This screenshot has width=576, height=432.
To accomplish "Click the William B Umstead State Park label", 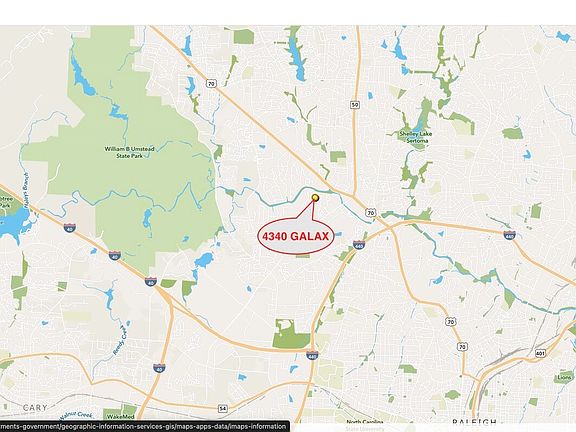I will (129, 152).
